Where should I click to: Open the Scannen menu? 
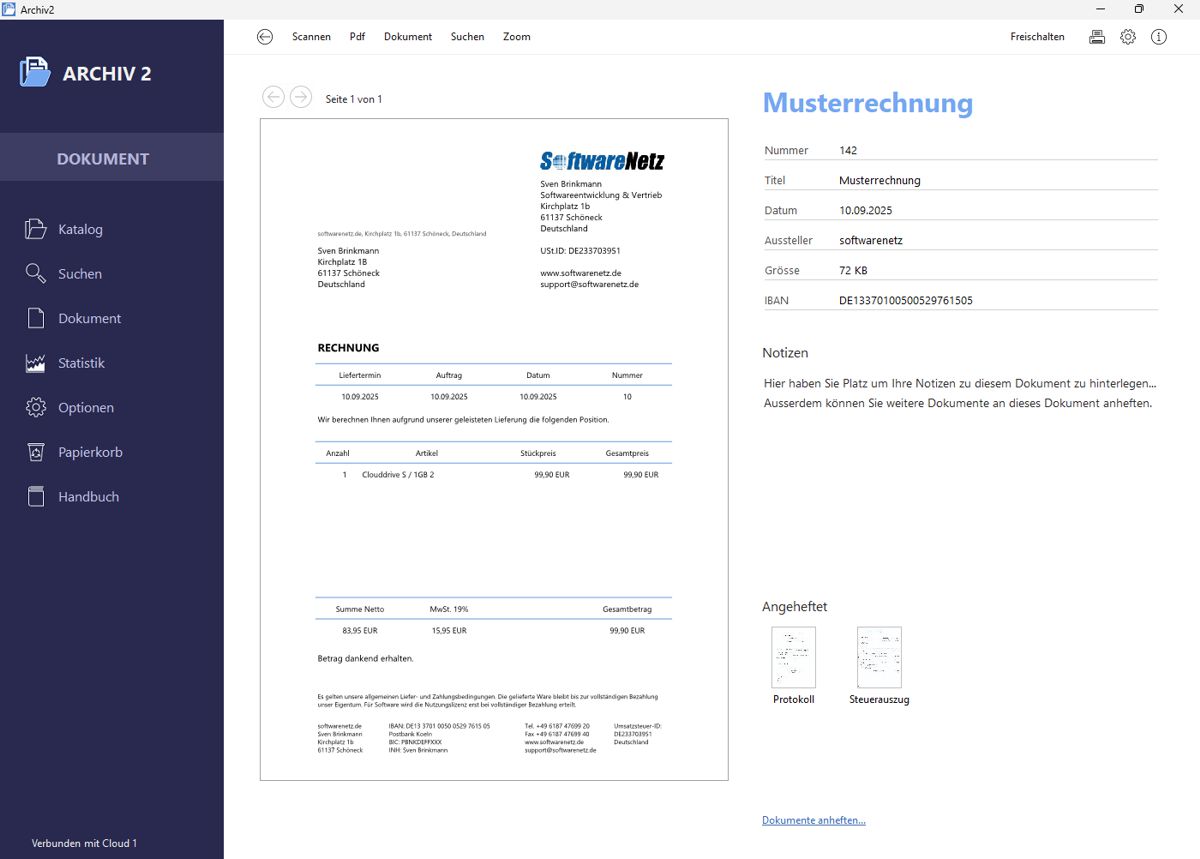tap(311, 37)
